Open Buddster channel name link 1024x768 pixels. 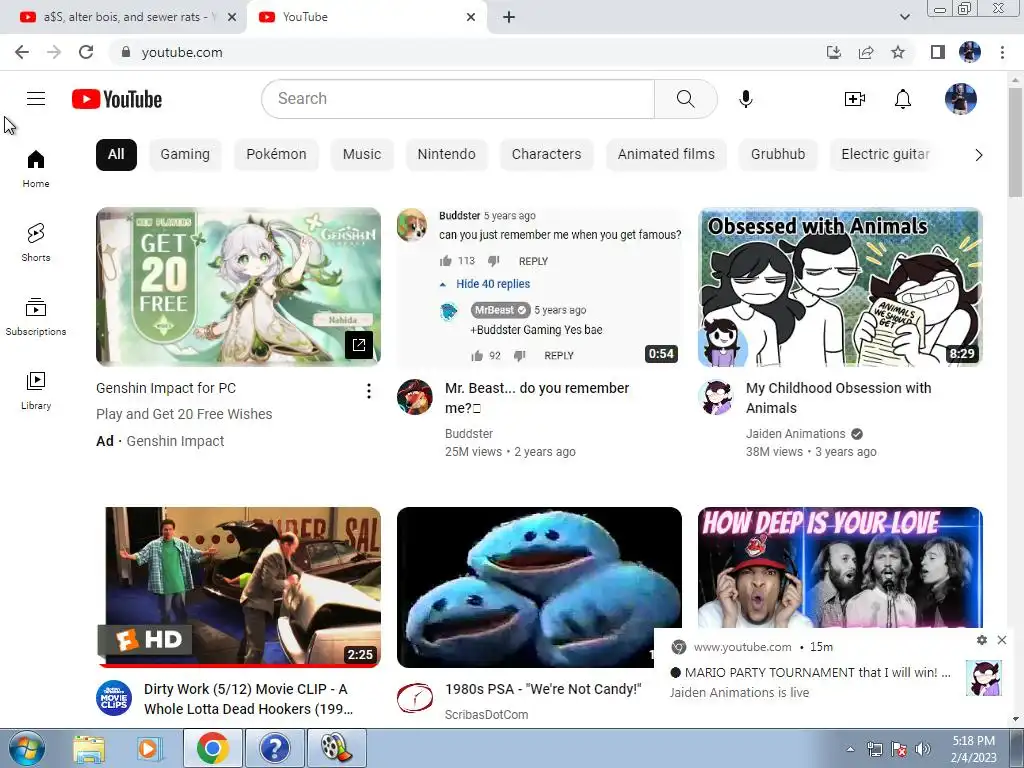tap(469, 434)
